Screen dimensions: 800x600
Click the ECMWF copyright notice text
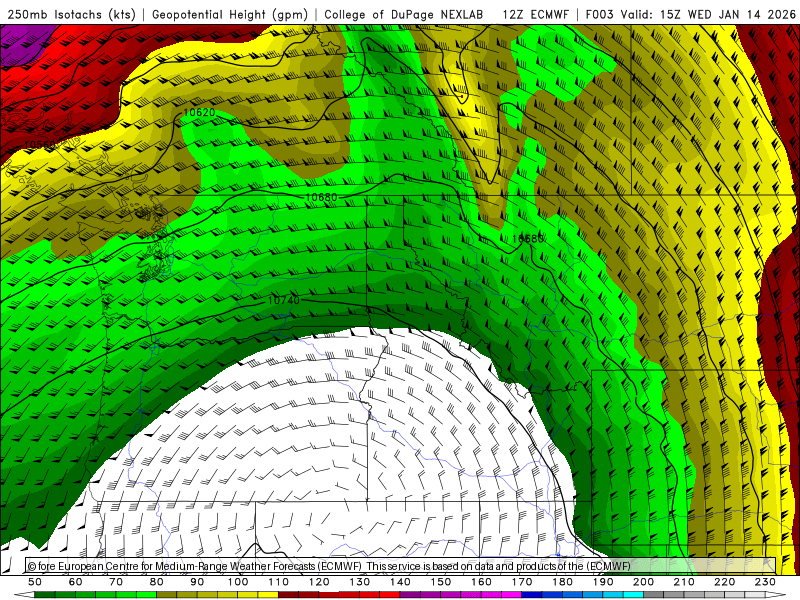pos(329,566)
